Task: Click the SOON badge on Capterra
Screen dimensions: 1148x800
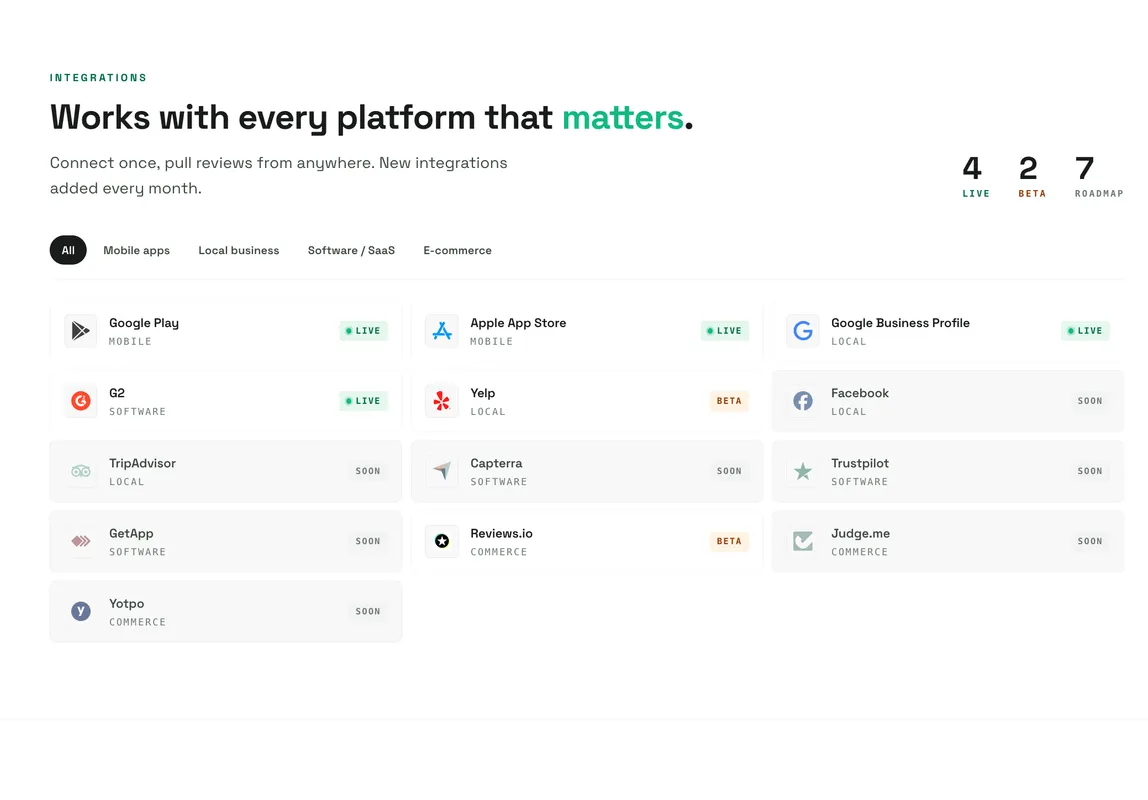Action: pyautogui.click(x=729, y=471)
